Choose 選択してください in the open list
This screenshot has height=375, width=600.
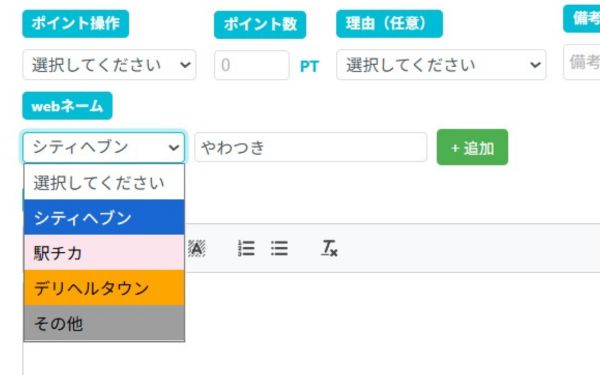tap(104, 183)
